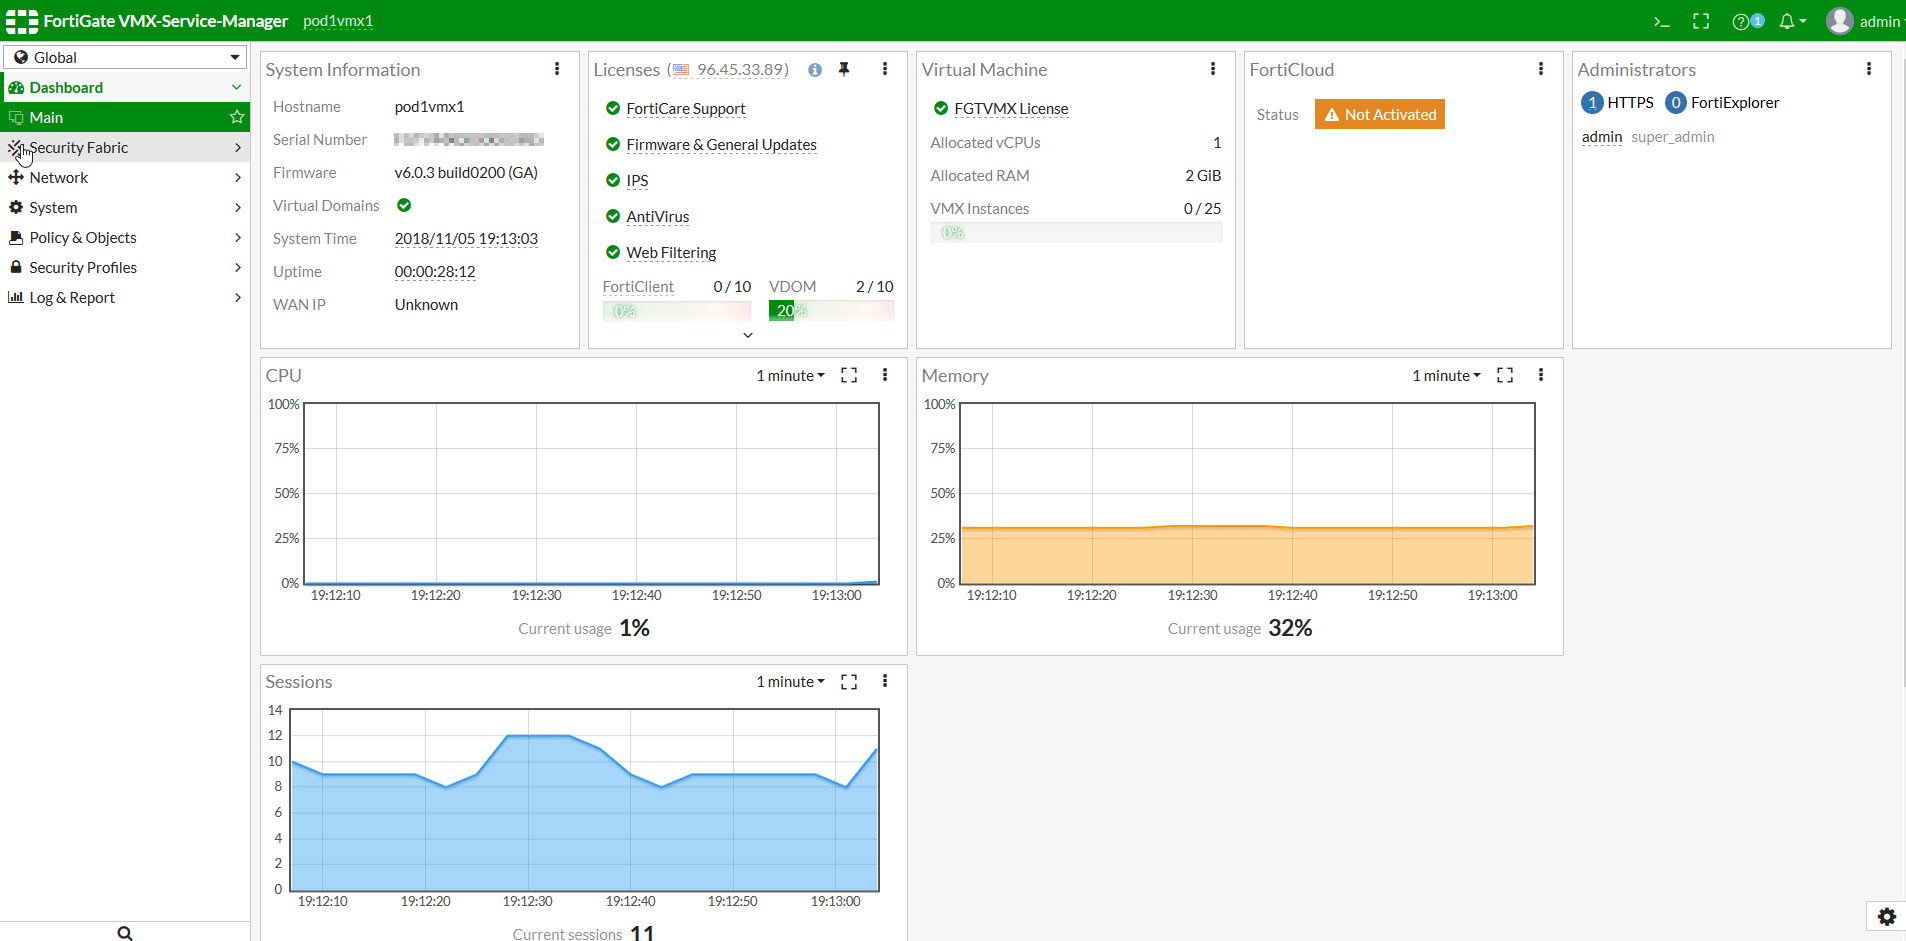Open FortiCloud widget options menu
The height and width of the screenshot is (941, 1906).
(1541, 69)
